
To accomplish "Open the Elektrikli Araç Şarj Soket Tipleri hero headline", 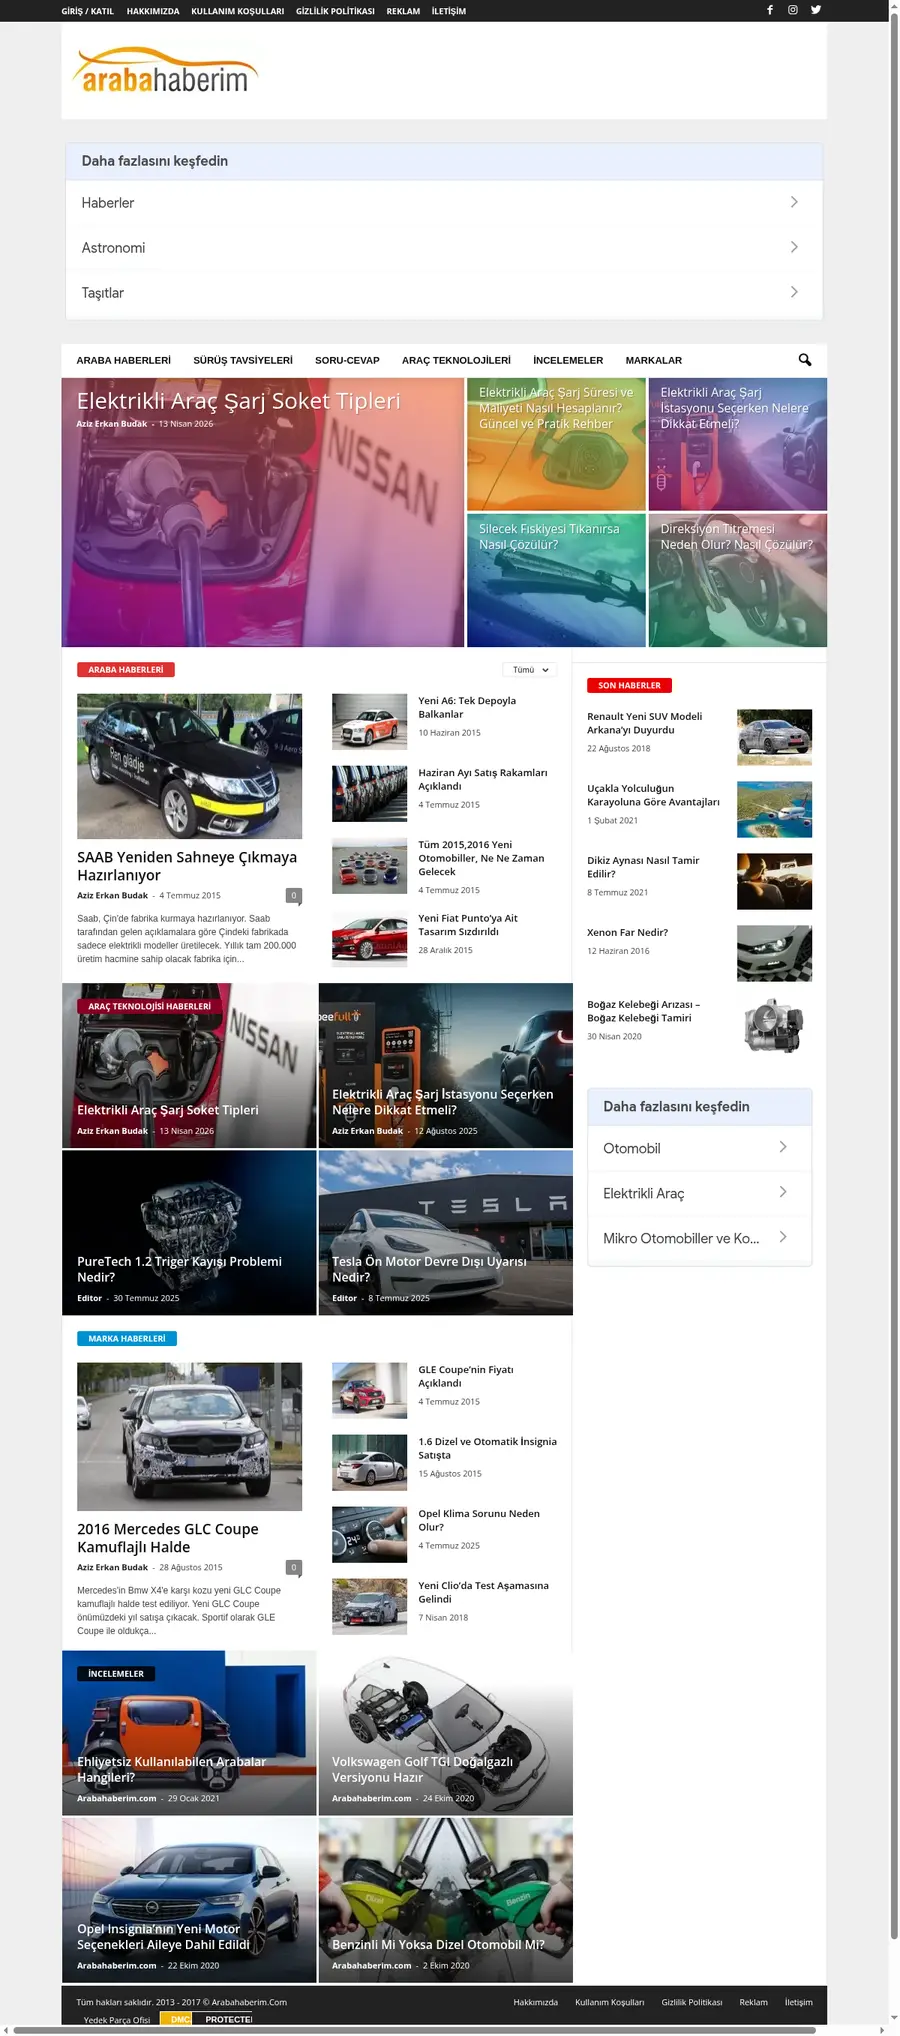I will [x=239, y=401].
